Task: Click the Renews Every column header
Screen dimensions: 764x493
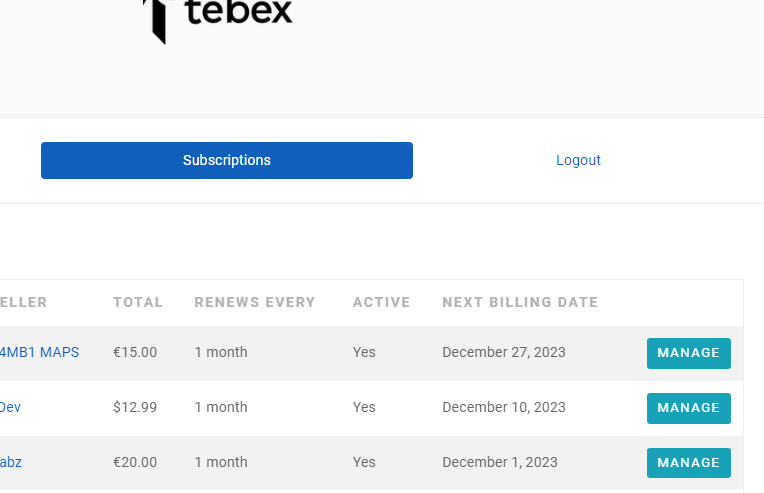Action: (x=255, y=303)
